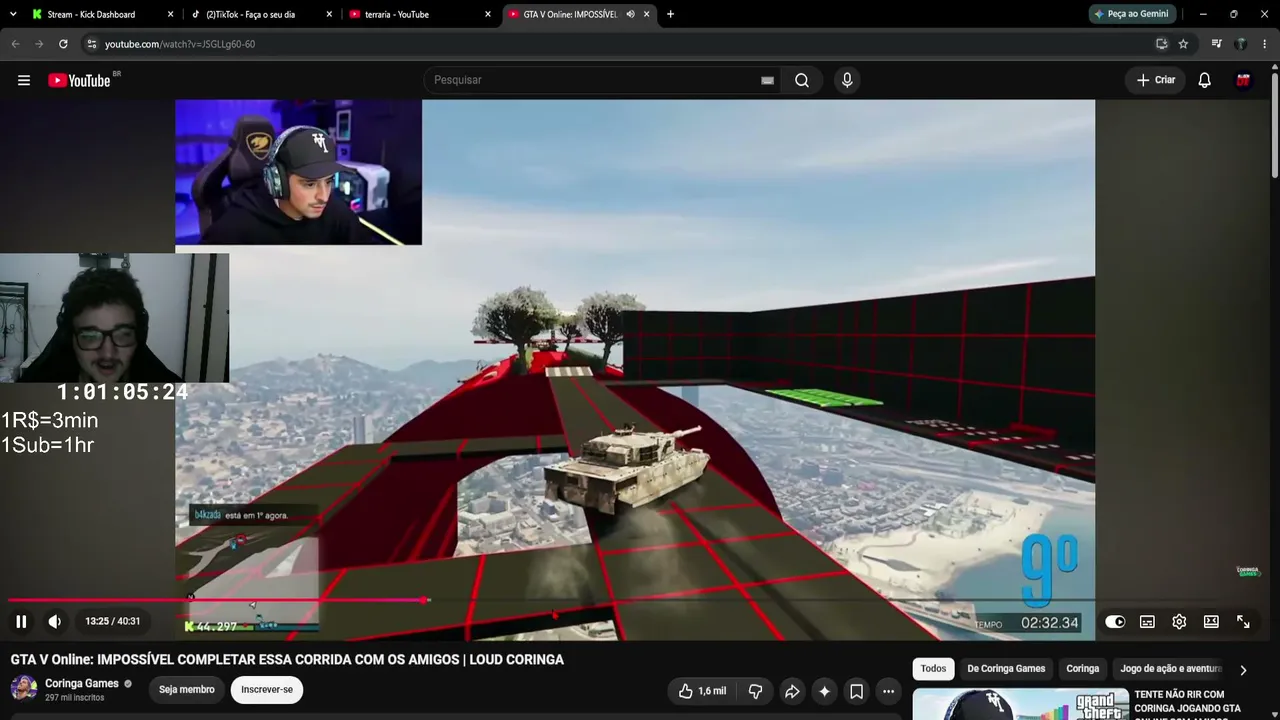Bookmark this page with the star

coord(1183,44)
